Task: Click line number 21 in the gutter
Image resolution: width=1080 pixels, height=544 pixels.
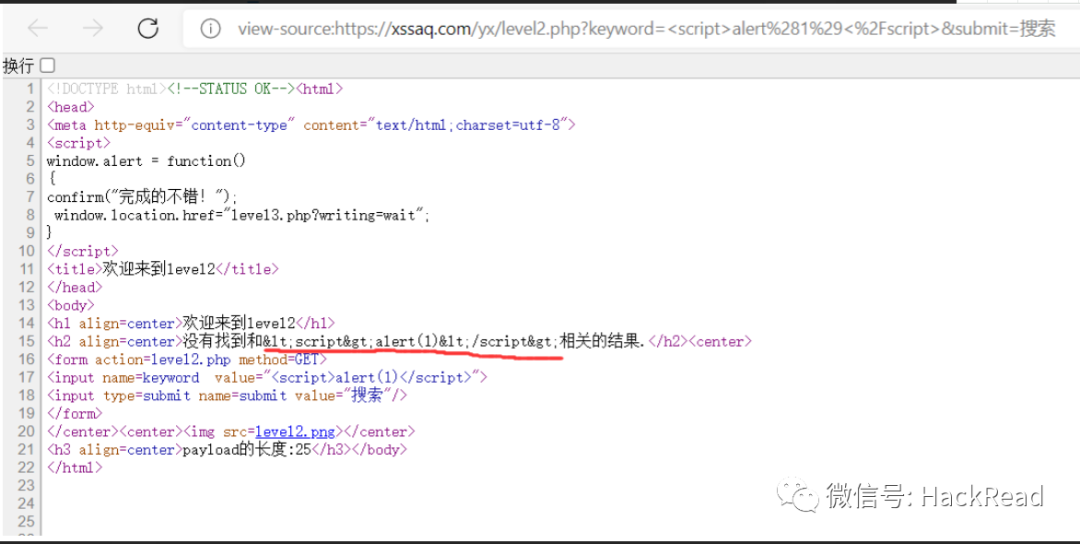Action: click(25, 450)
